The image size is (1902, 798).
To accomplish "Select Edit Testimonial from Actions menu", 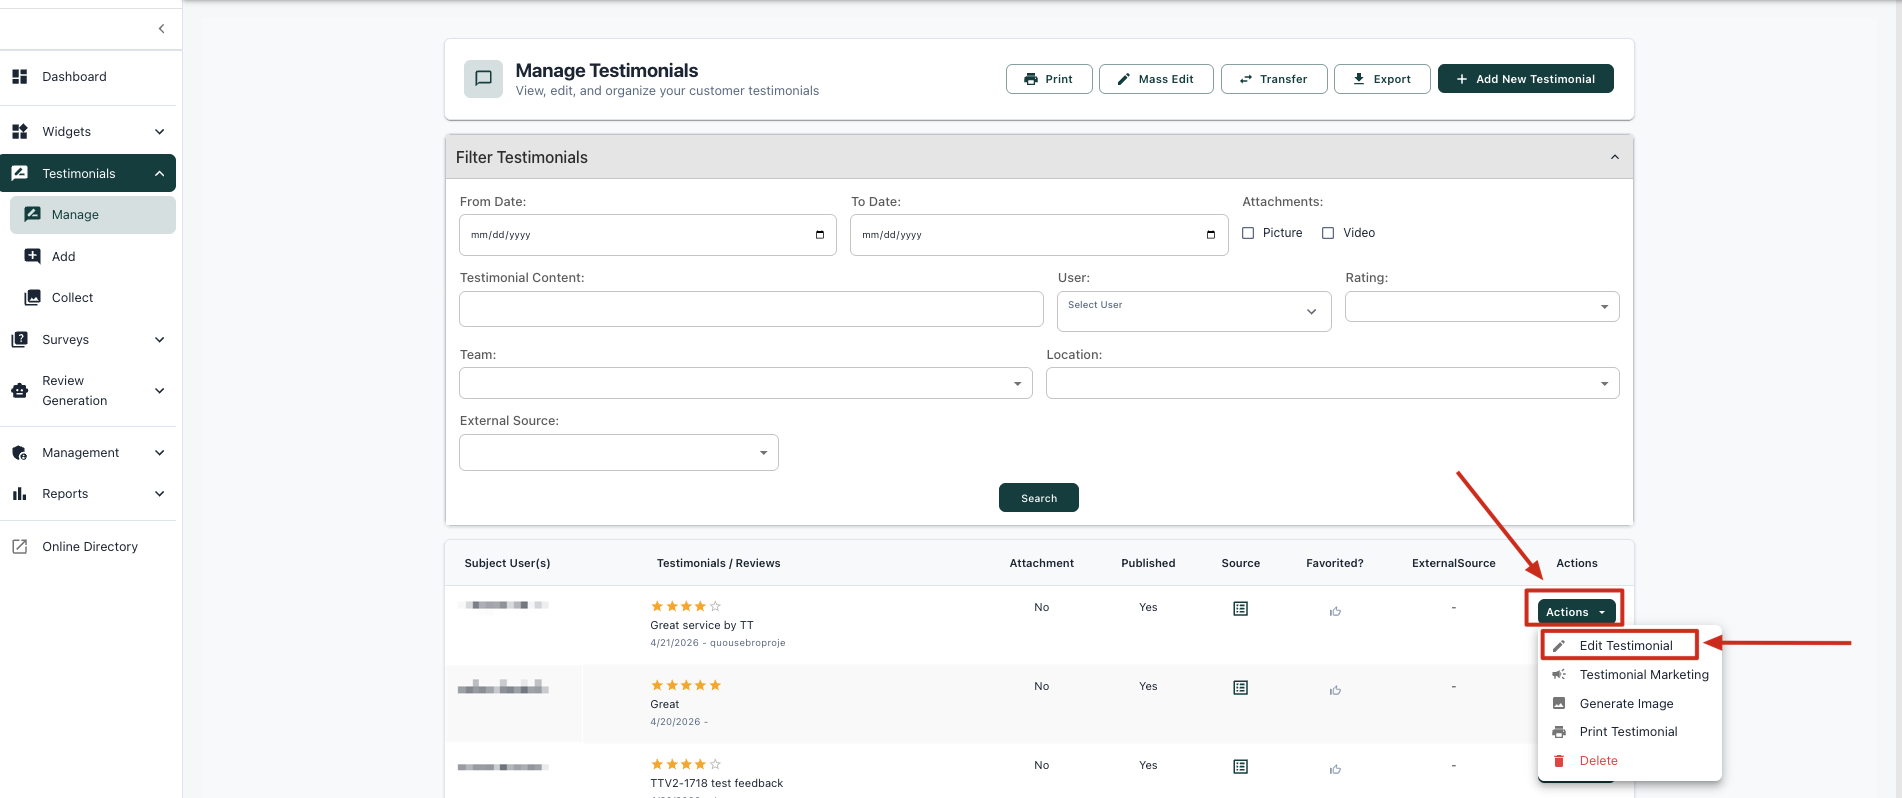I will (x=1625, y=646).
